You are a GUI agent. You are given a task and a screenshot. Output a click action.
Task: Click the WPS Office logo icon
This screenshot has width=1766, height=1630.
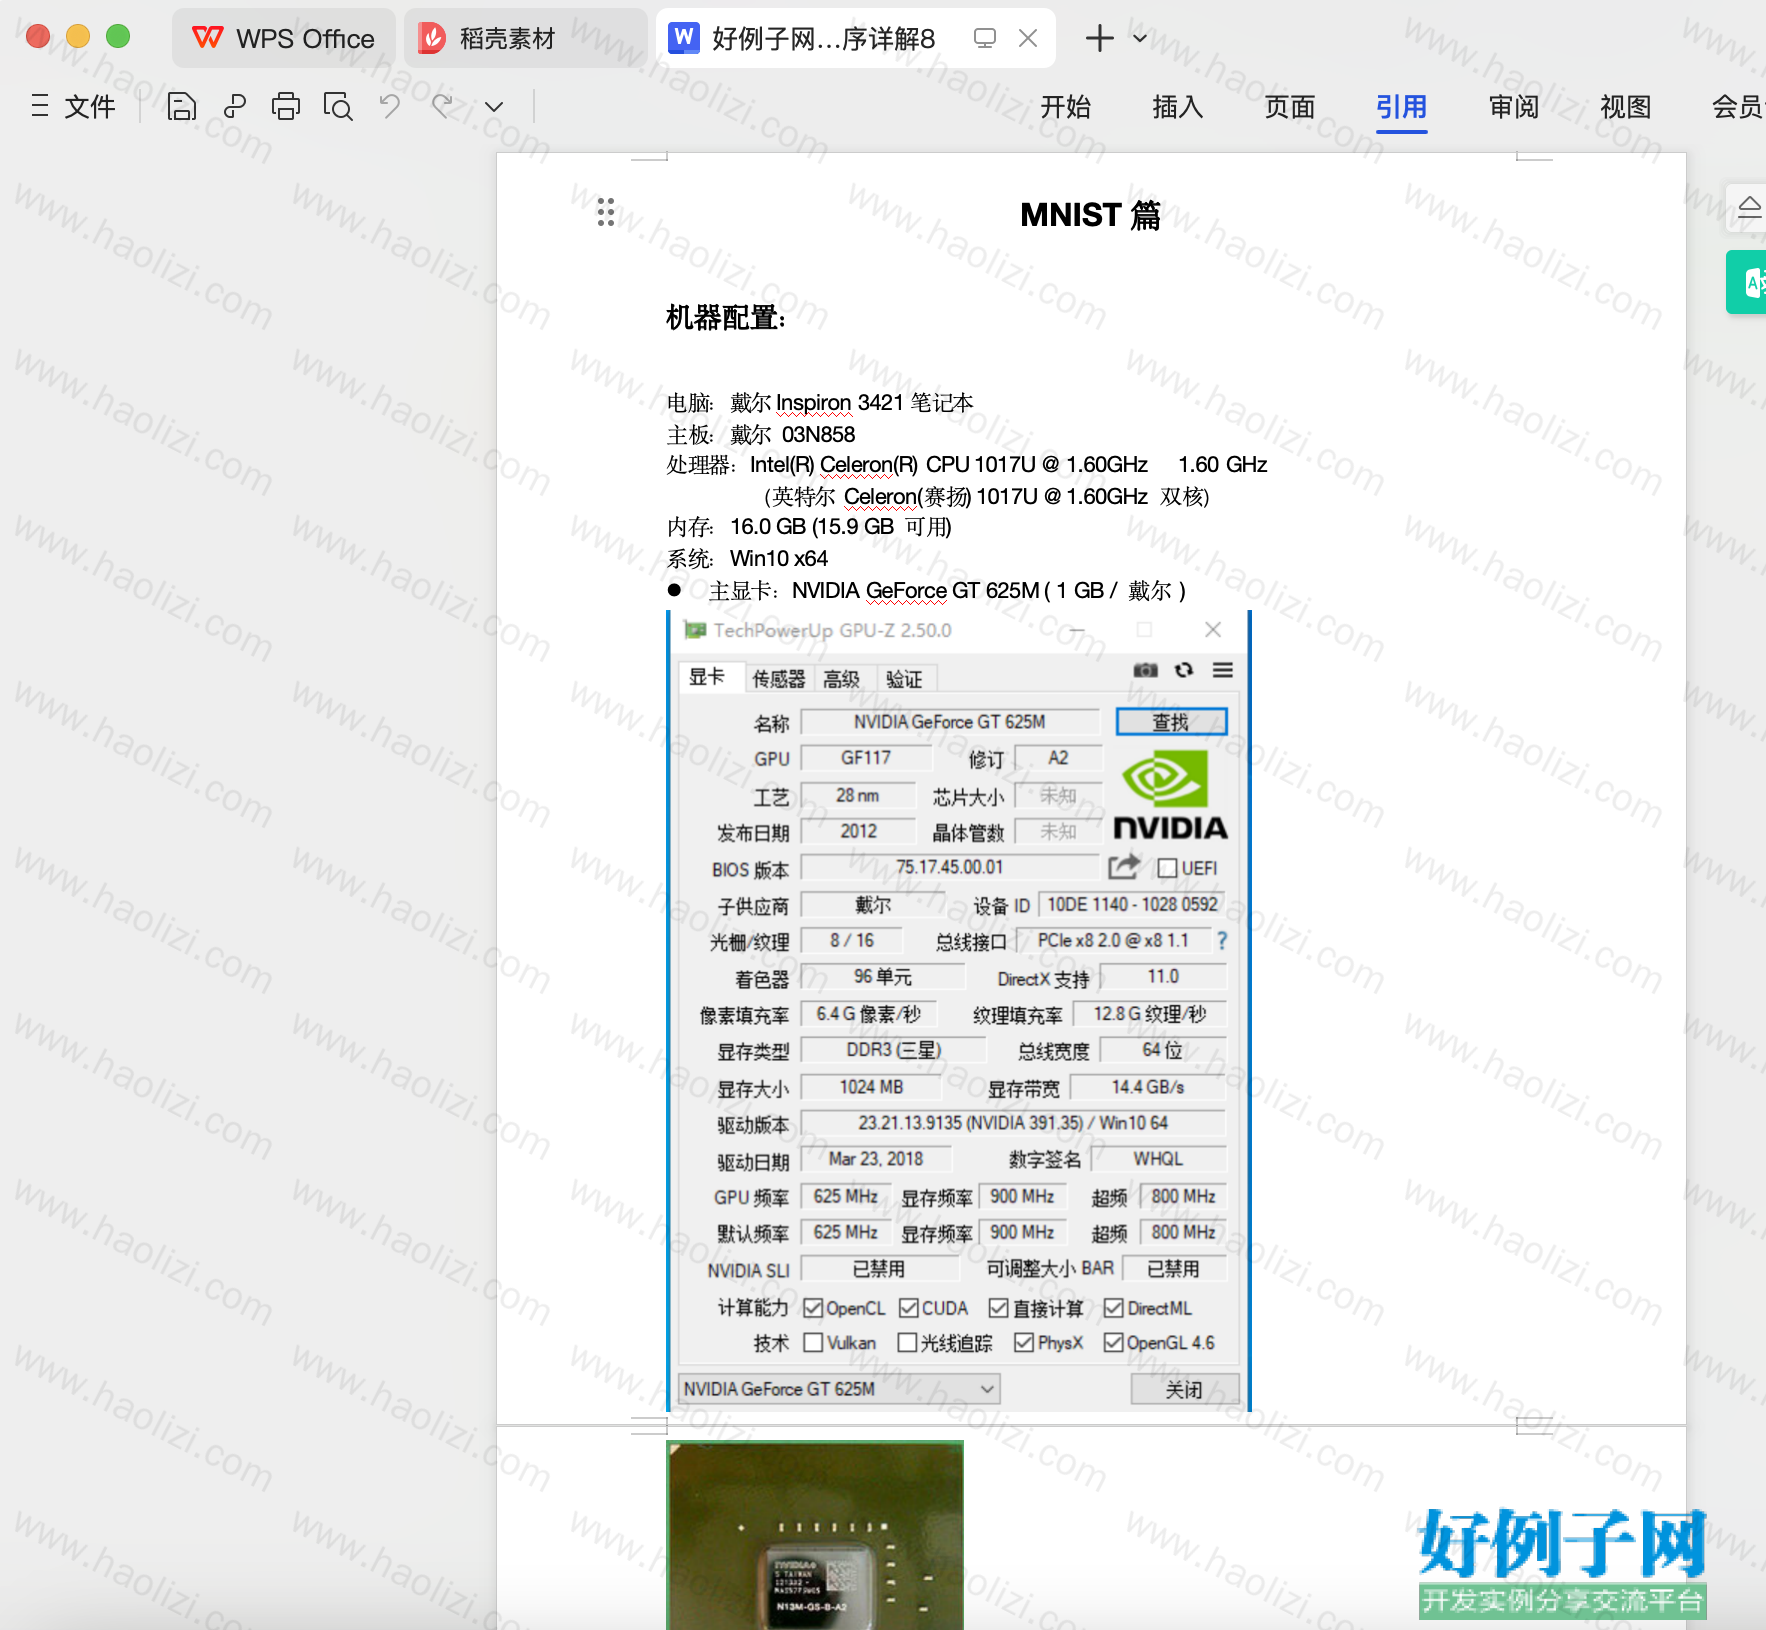click(x=207, y=38)
